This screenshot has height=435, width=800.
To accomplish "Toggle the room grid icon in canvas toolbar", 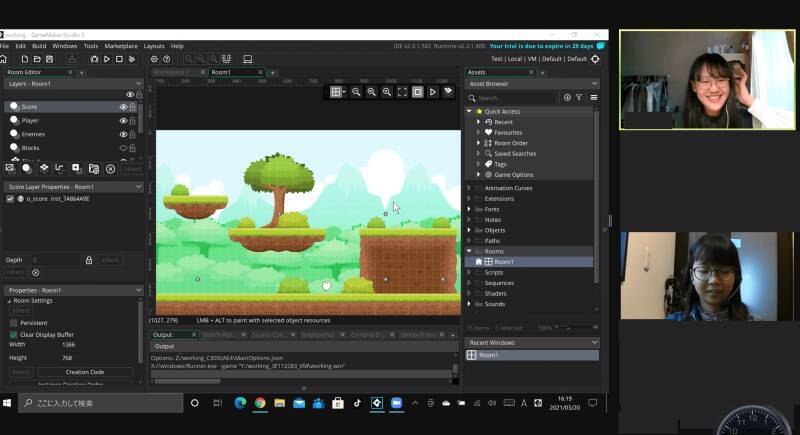I will pos(337,92).
